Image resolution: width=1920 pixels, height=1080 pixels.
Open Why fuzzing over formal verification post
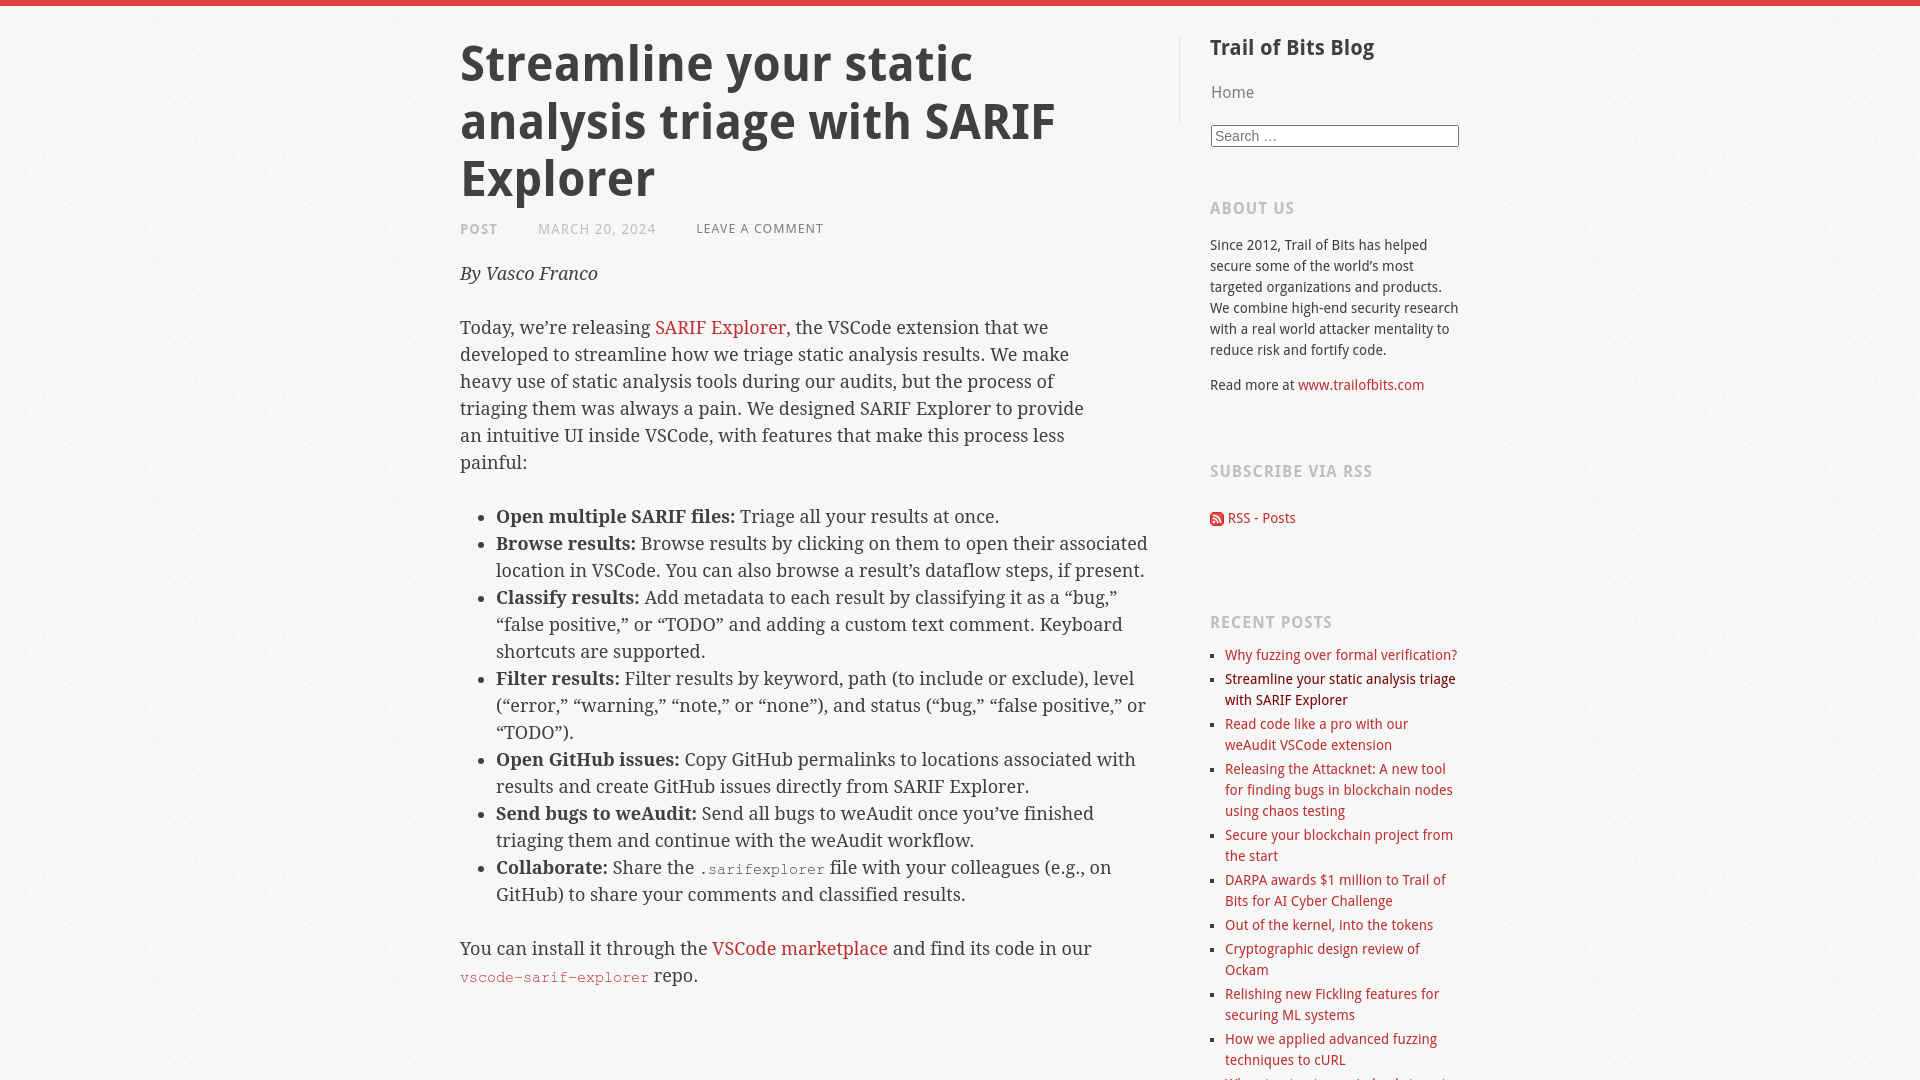pyautogui.click(x=1340, y=655)
